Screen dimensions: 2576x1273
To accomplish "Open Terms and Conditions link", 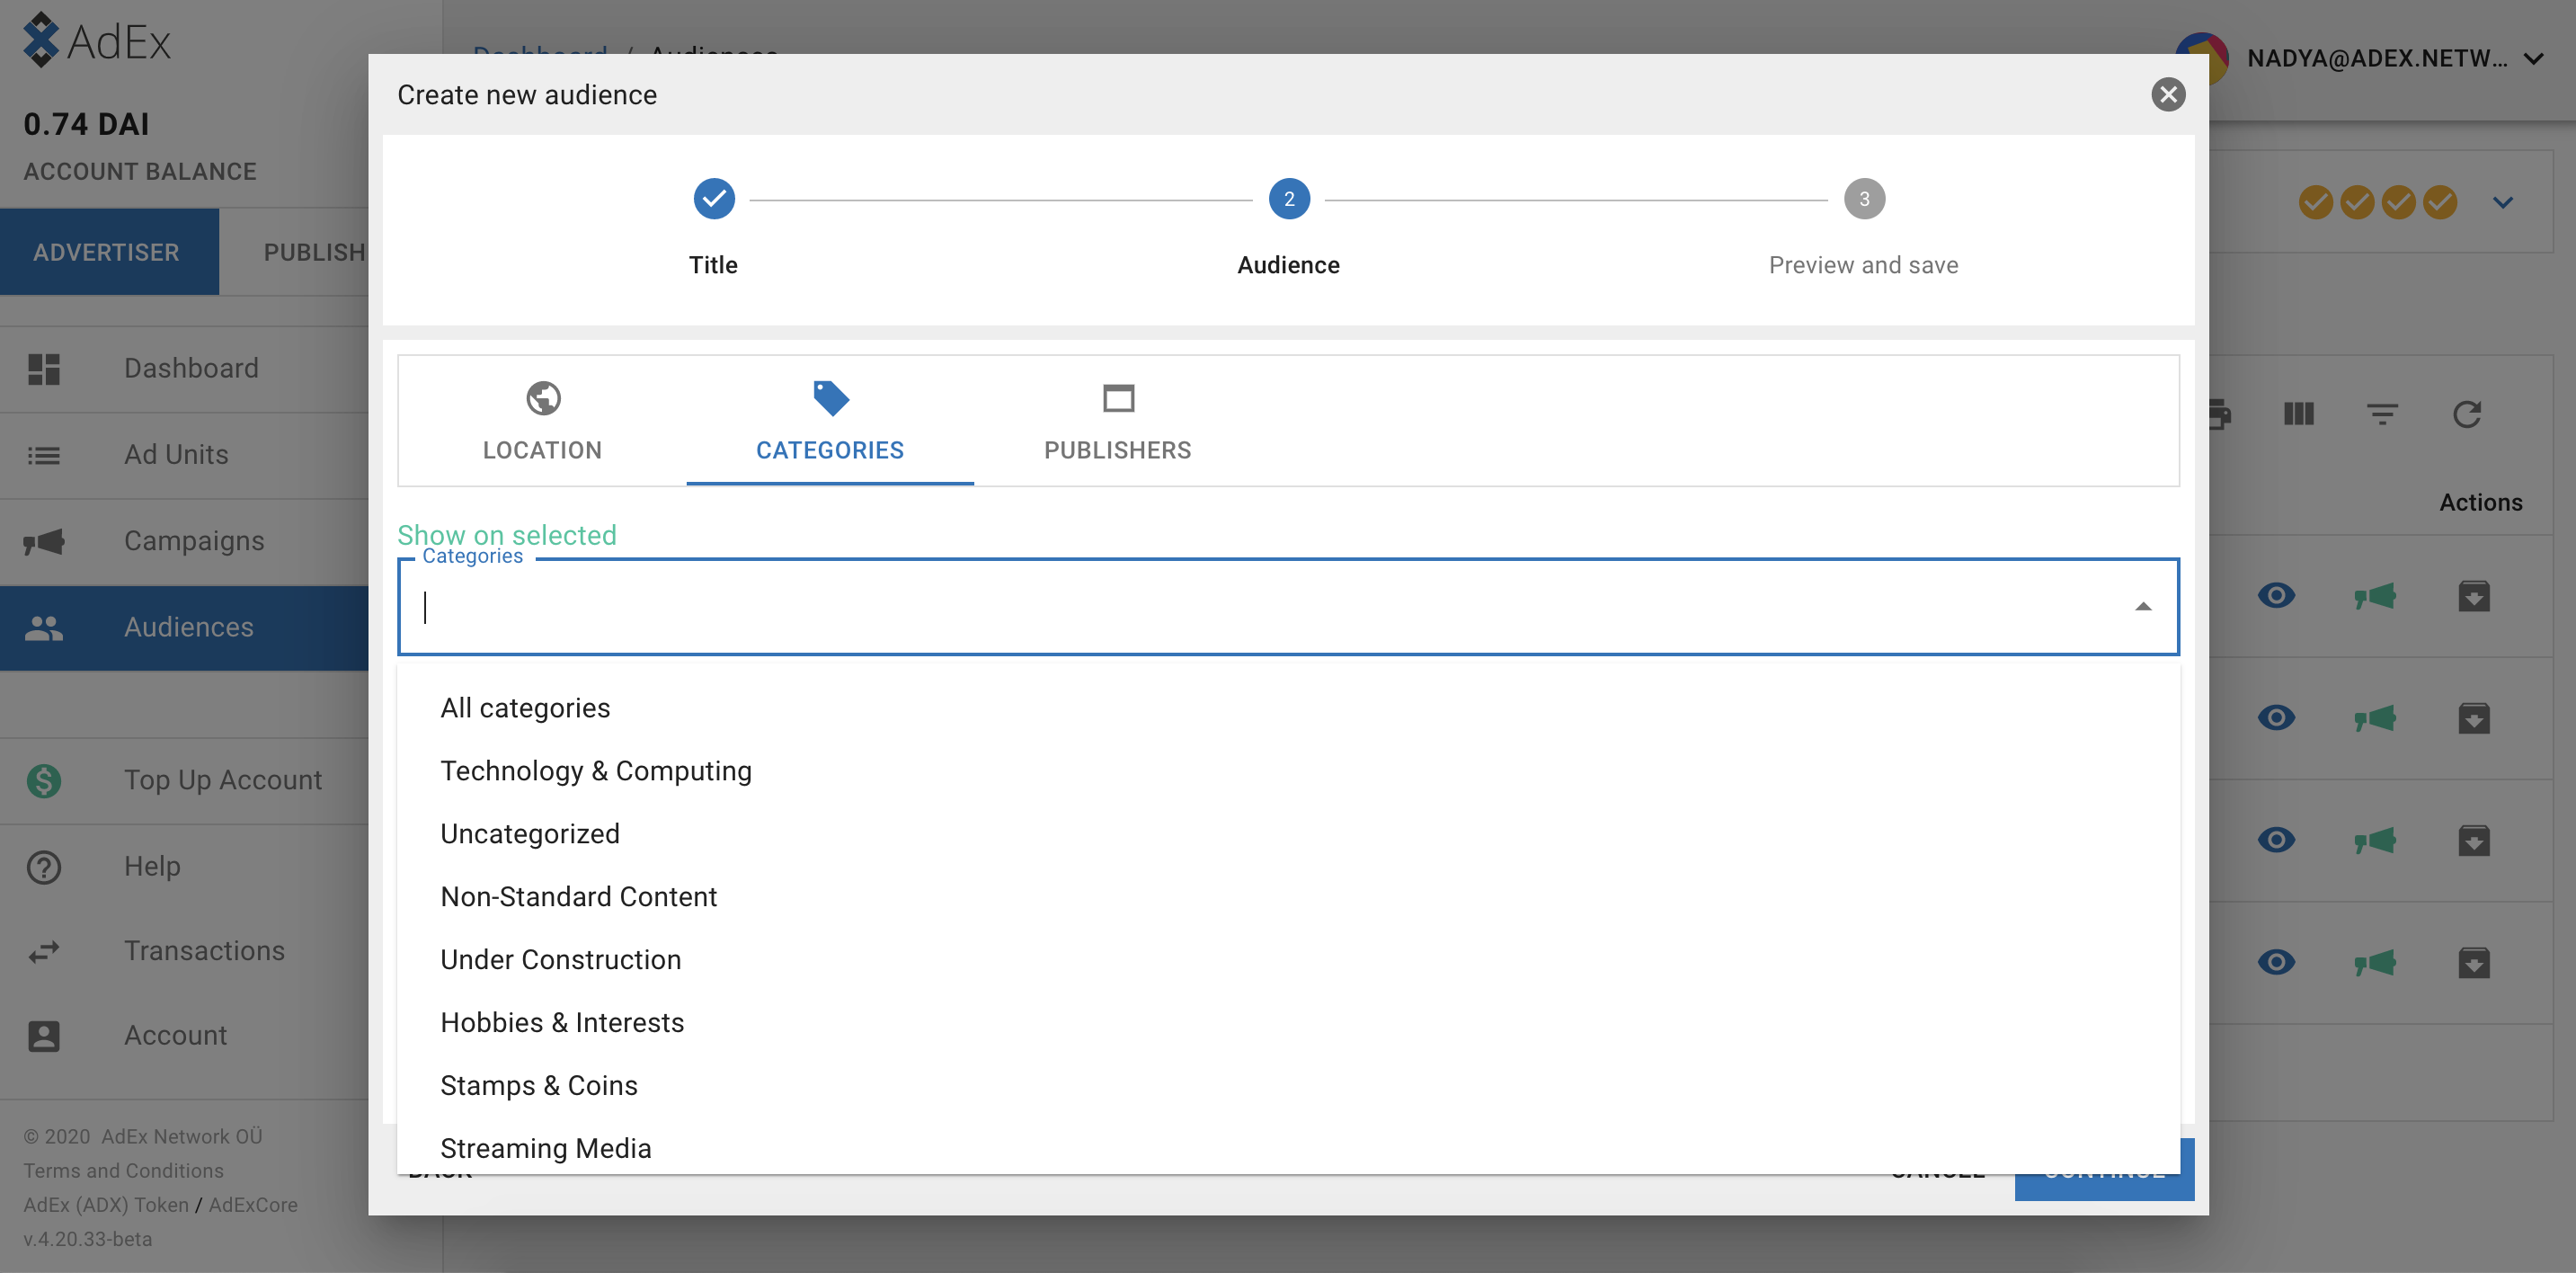I will (123, 1170).
